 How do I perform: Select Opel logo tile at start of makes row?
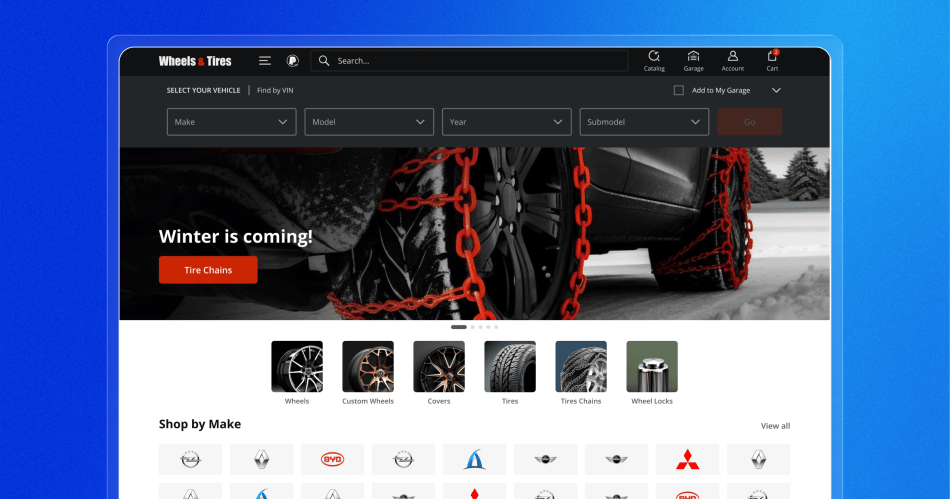pyautogui.click(x=190, y=459)
